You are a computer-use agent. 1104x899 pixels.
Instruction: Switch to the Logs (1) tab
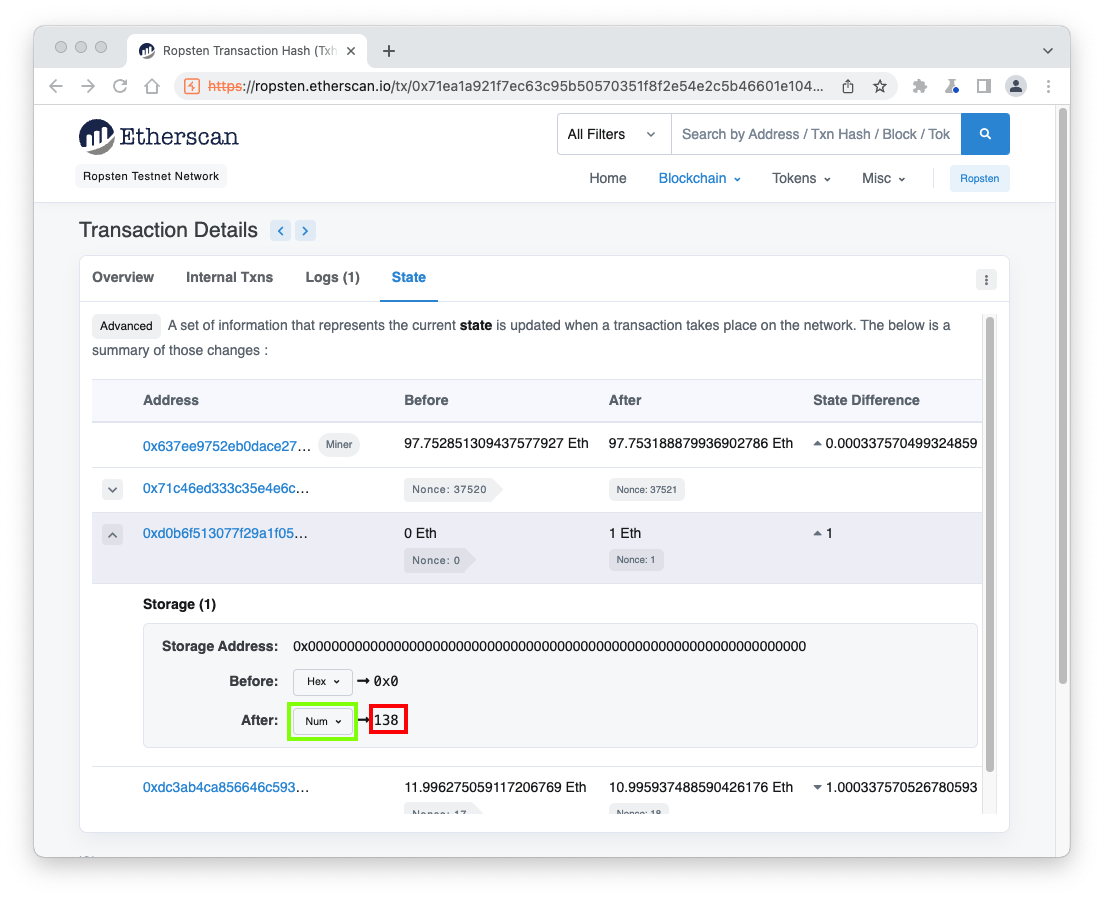(x=332, y=277)
